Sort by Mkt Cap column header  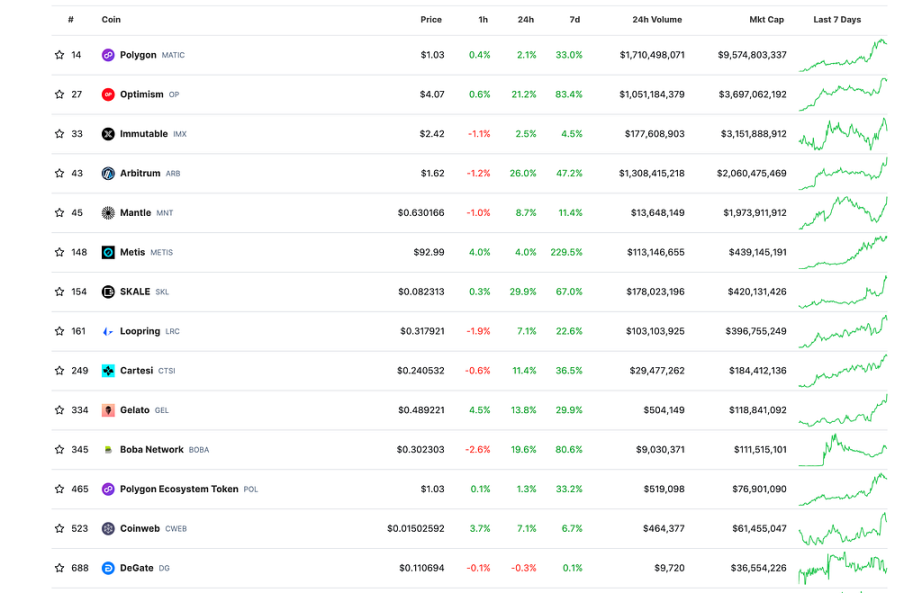pyautogui.click(x=767, y=19)
